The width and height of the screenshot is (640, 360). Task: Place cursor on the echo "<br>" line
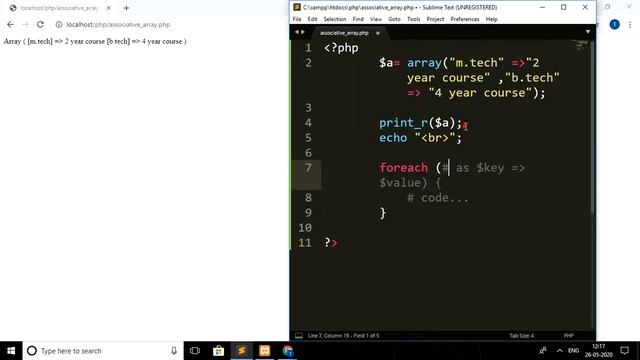click(x=420, y=138)
